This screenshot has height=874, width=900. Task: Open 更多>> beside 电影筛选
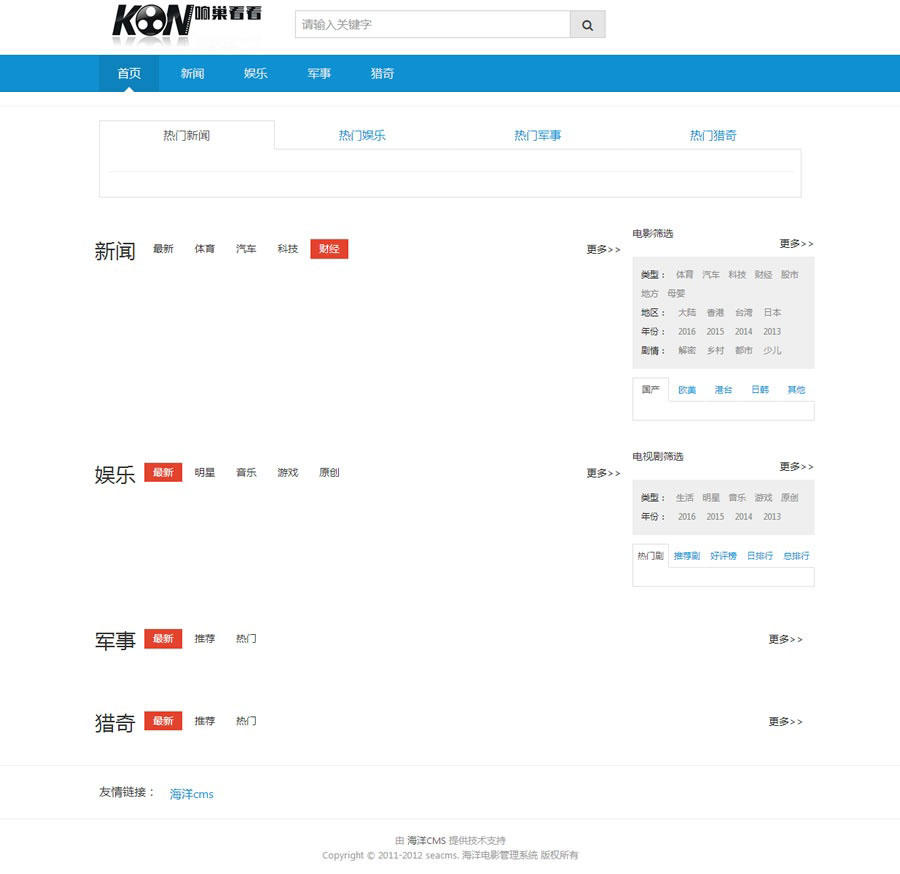click(796, 244)
